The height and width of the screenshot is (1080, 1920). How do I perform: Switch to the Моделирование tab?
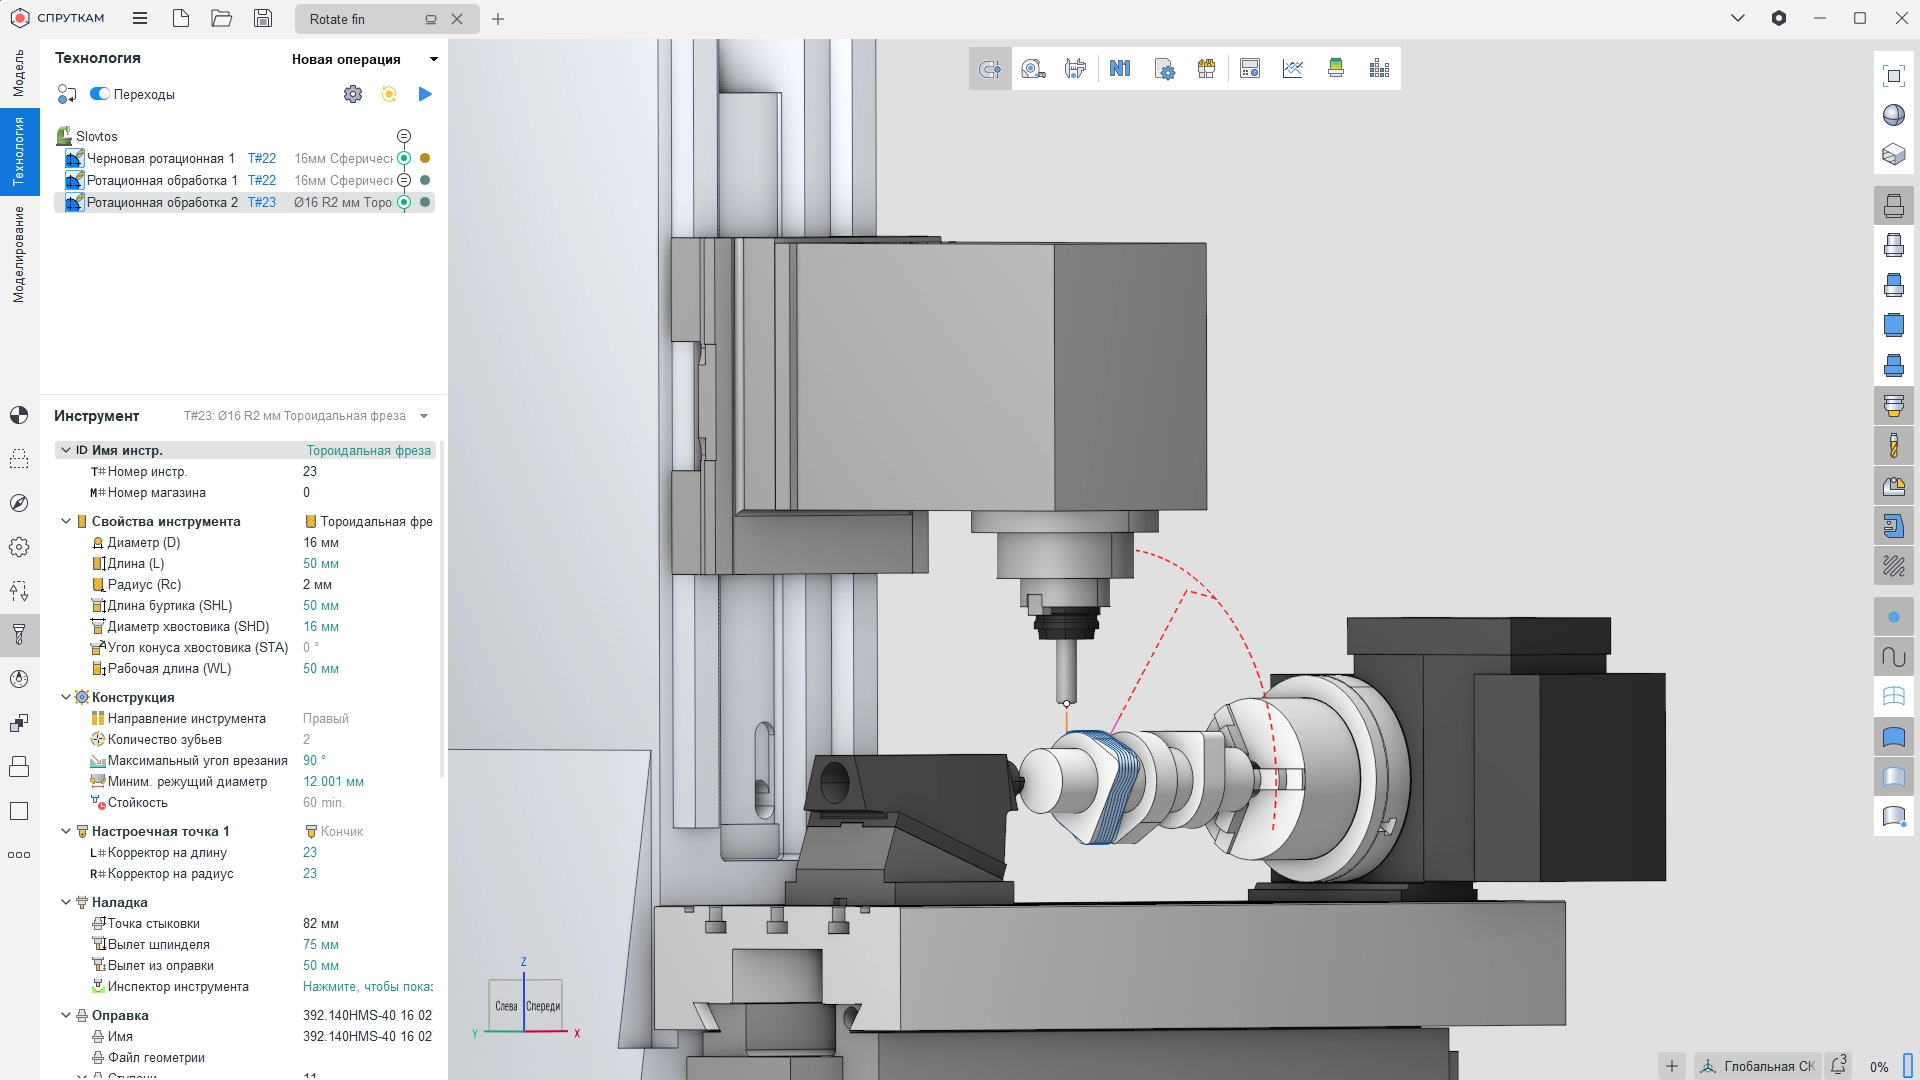click(19, 254)
